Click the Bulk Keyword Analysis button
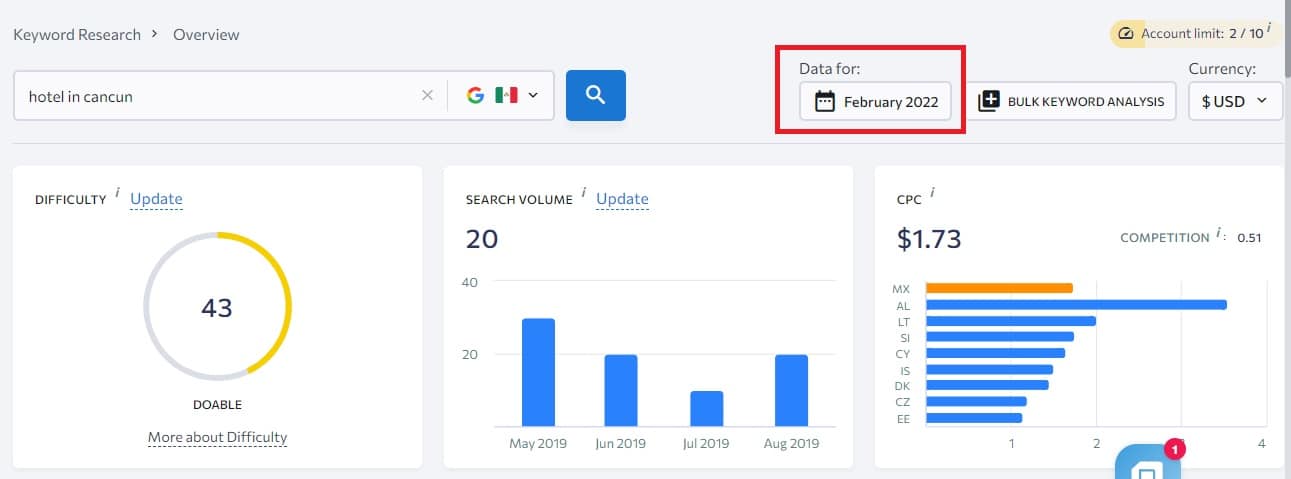Viewport: 1291px width, 479px height. coord(1072,101)
